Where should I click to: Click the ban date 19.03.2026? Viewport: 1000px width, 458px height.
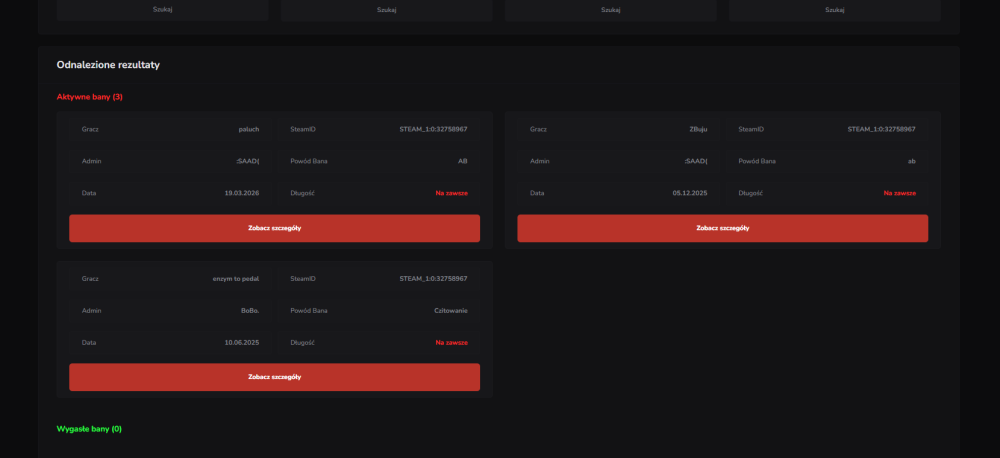pos(242,193)
